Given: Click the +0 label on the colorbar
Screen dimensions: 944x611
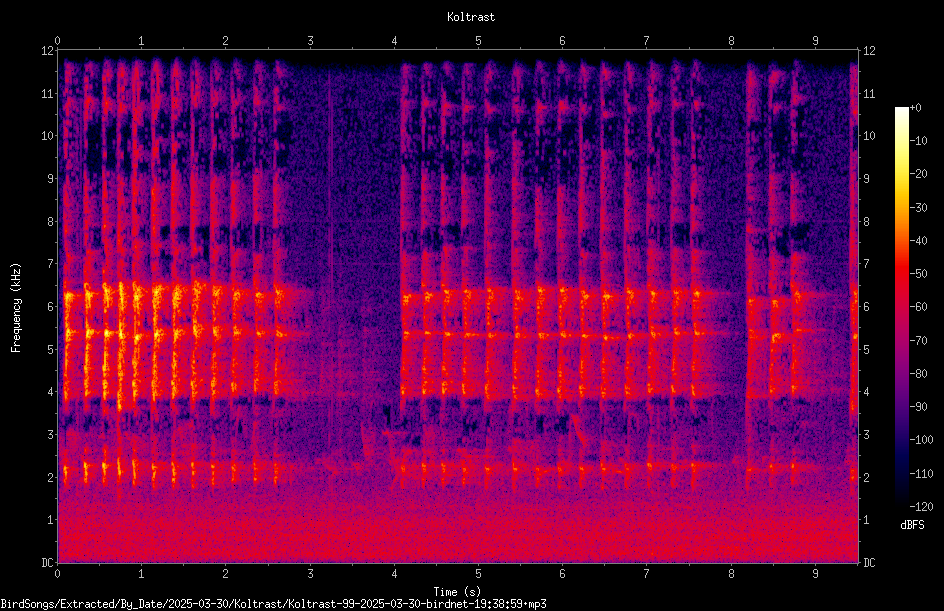Looking at the screenshot, I should [915, 108].
